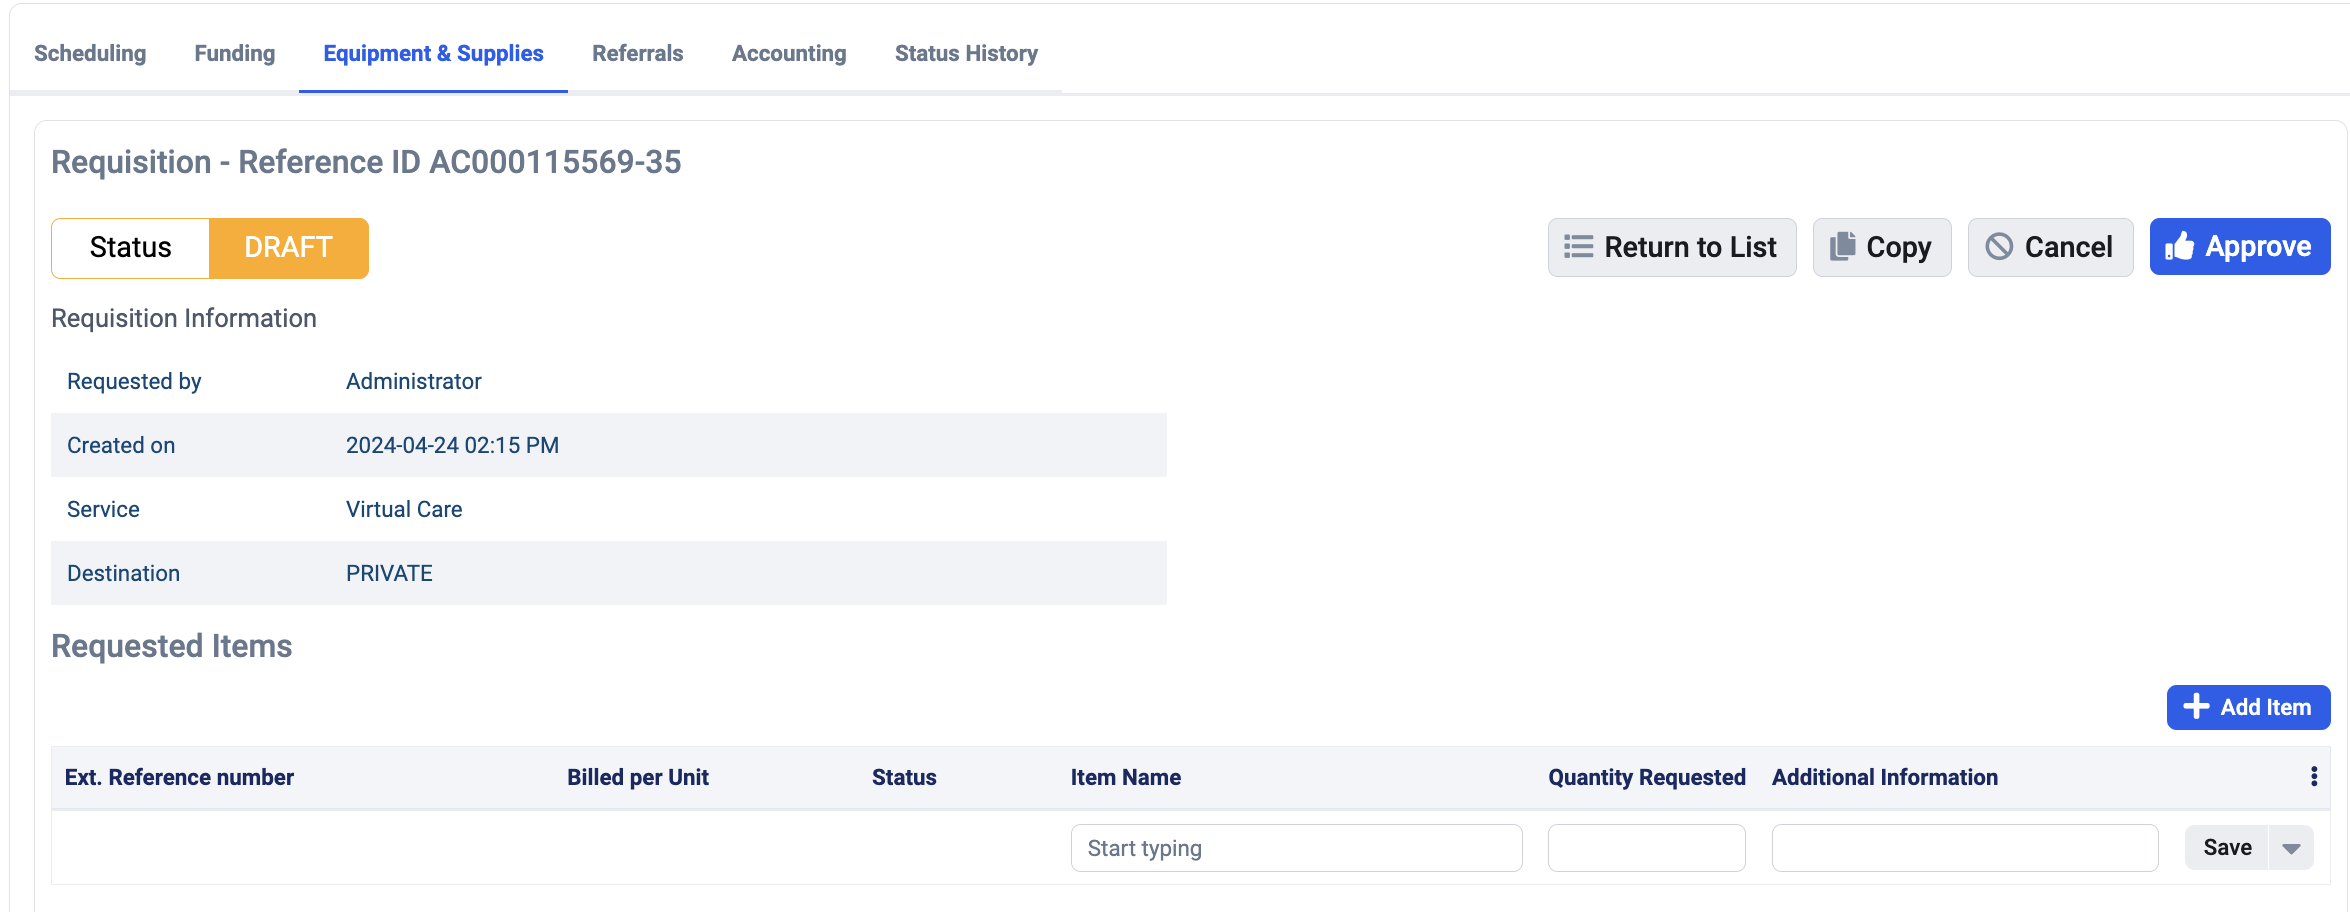Sort by Ext. Reference number column
Screen dimensions: 2350x912
[x=179, y=777]
